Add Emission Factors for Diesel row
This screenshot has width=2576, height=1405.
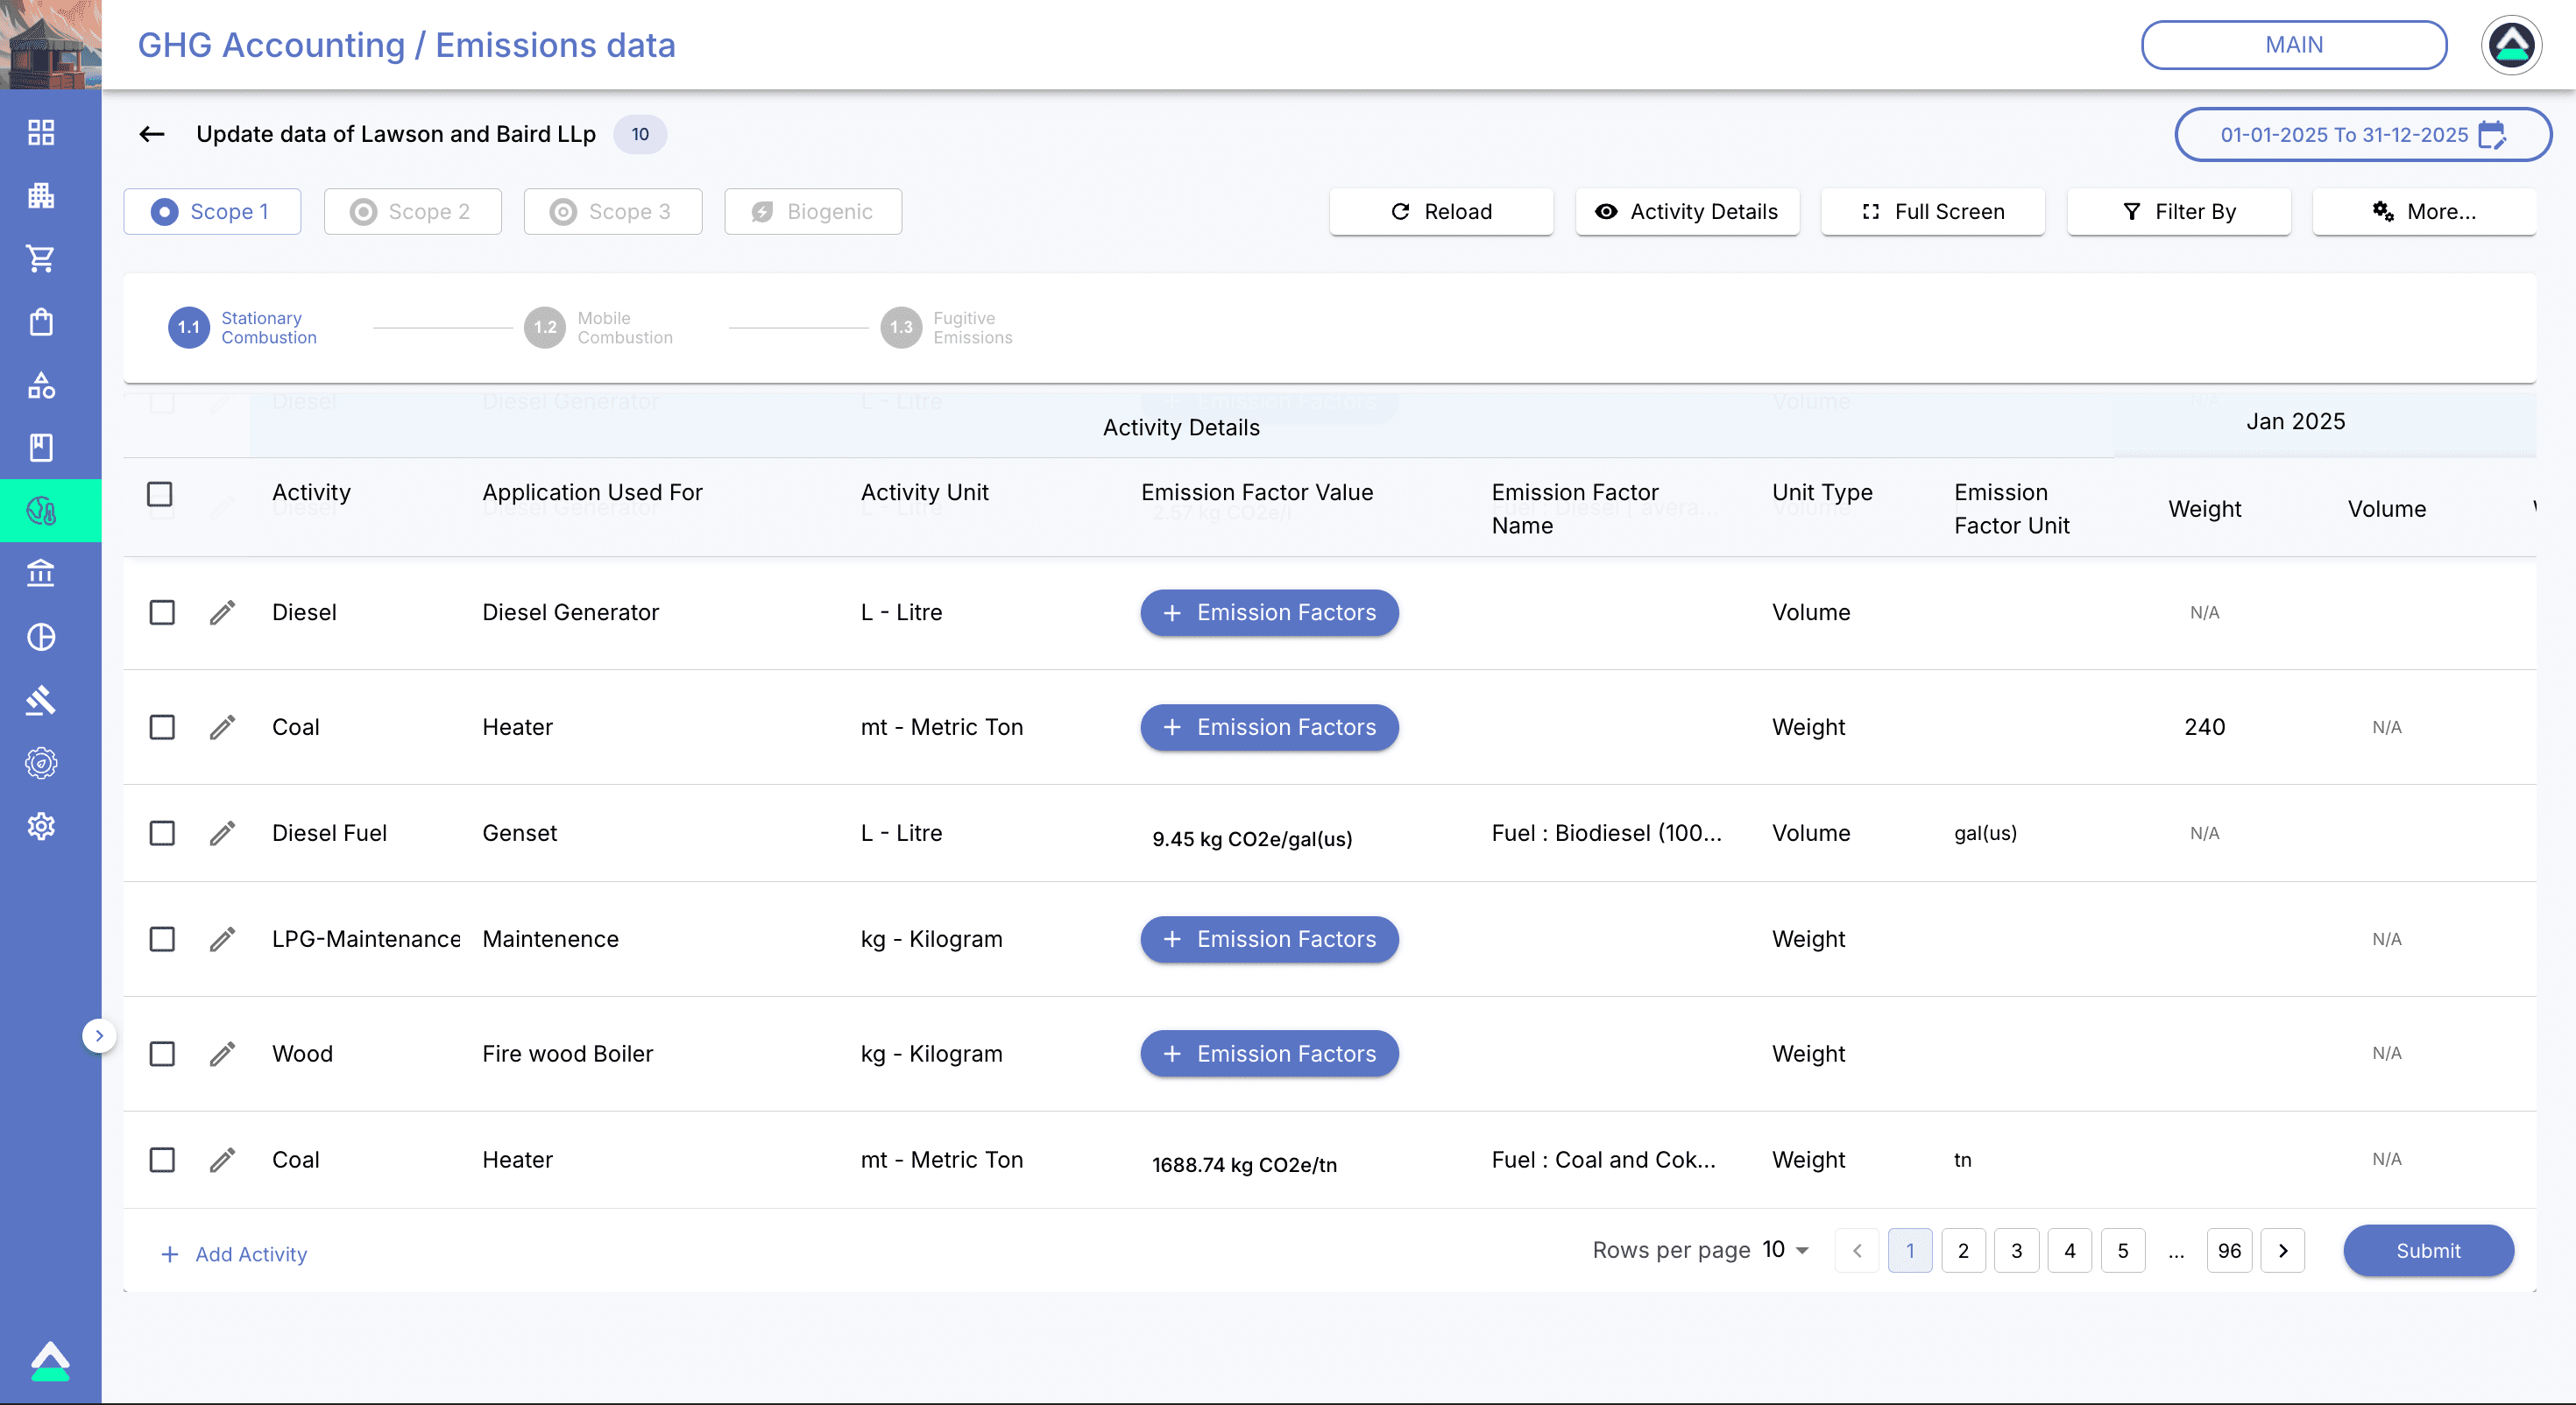coord(1269,612)
